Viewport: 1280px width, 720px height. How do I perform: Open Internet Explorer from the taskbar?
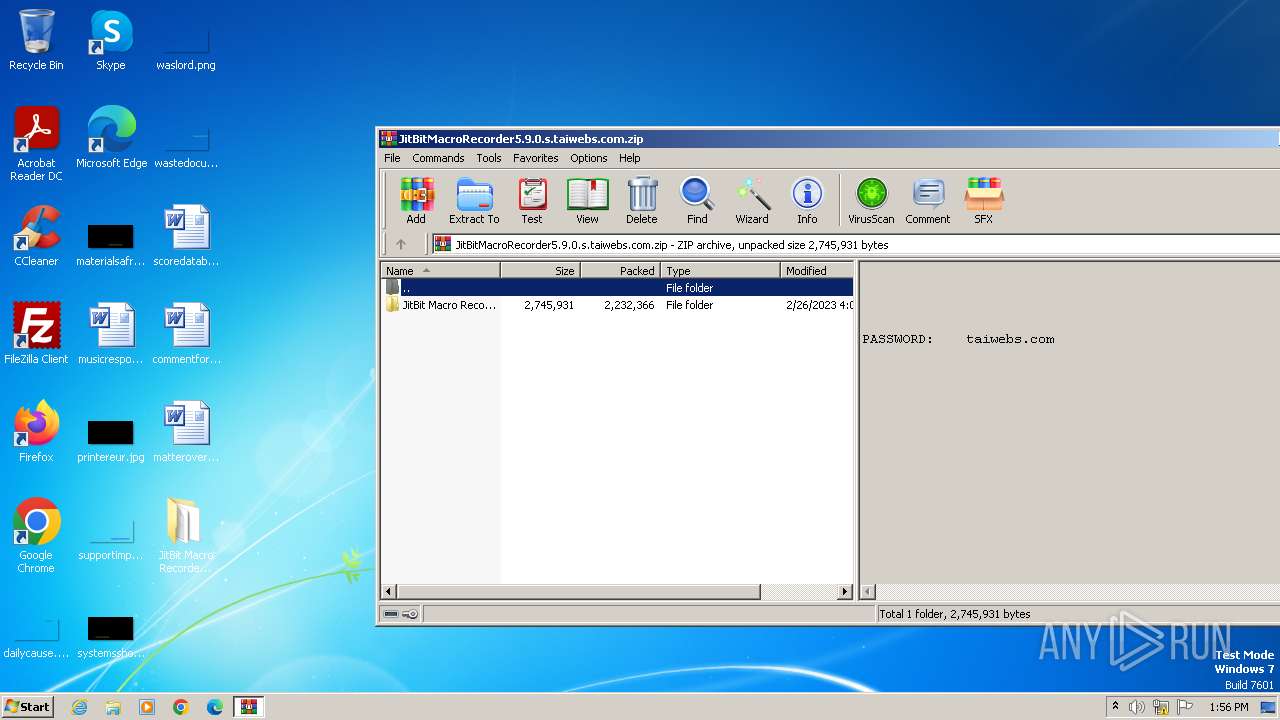[x=80, y=707]
